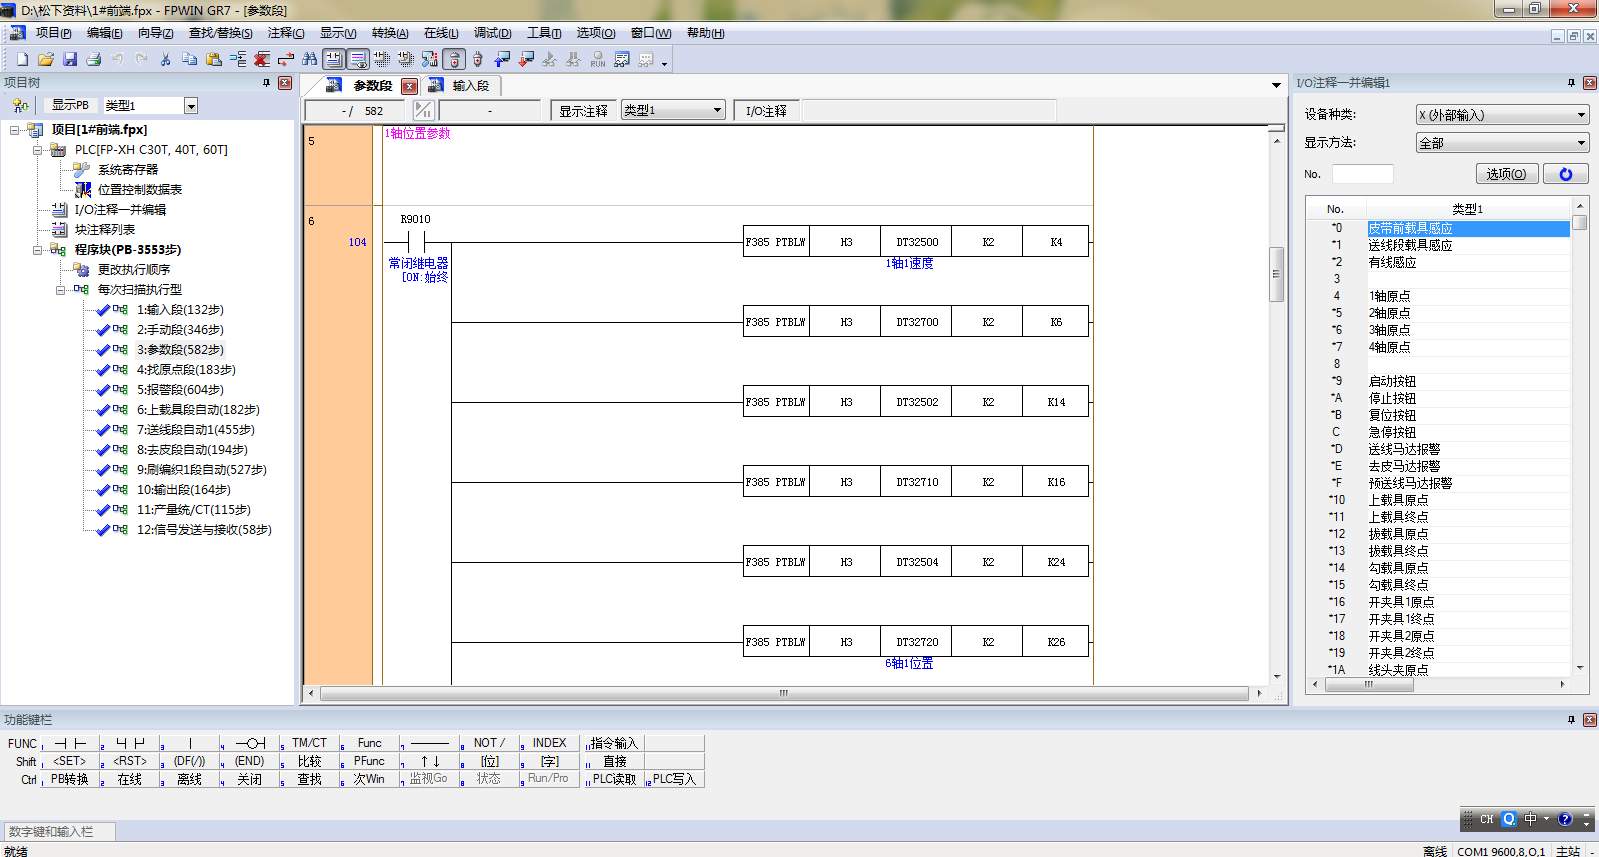Image resolution: width=1599 pixels, height=857 pixels.
Task: Collapse the 程序块(PB-3553步) node
Action: click(38, 250)
